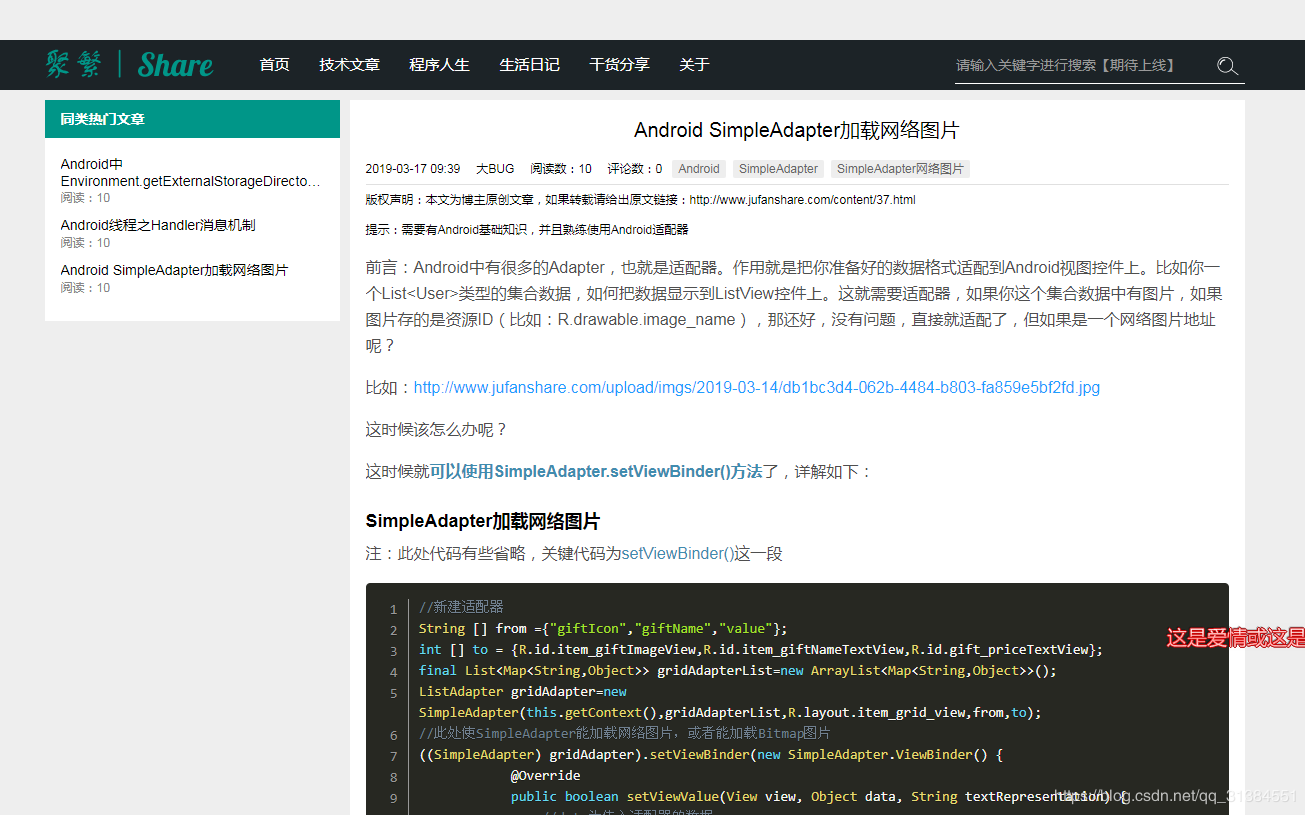Go to the 程序人生 section
Screen dimensions: 1305x815
pyautogui.click(x=439, y=65)
